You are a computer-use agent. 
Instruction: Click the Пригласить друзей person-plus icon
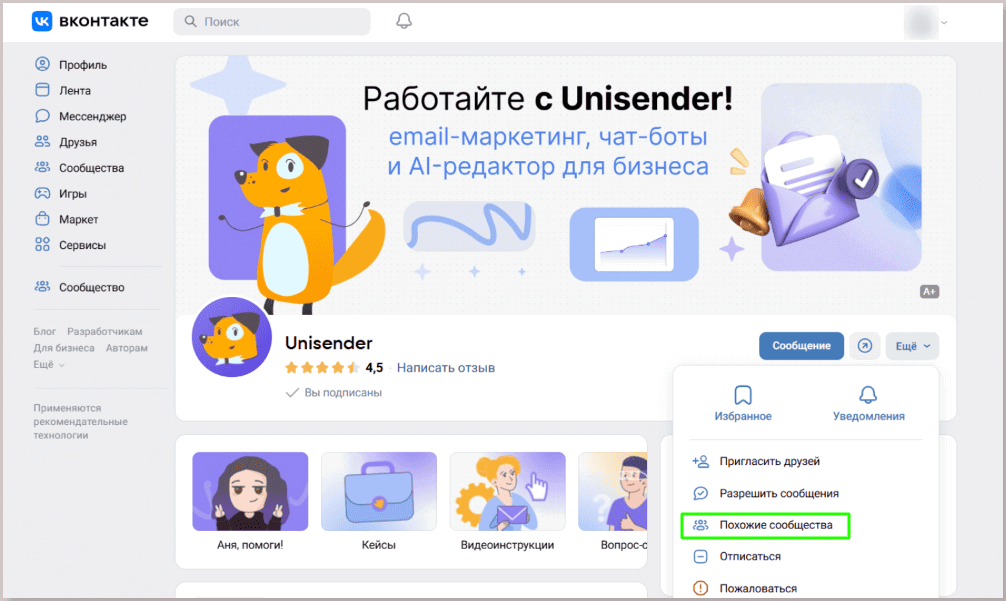(701, 461)
